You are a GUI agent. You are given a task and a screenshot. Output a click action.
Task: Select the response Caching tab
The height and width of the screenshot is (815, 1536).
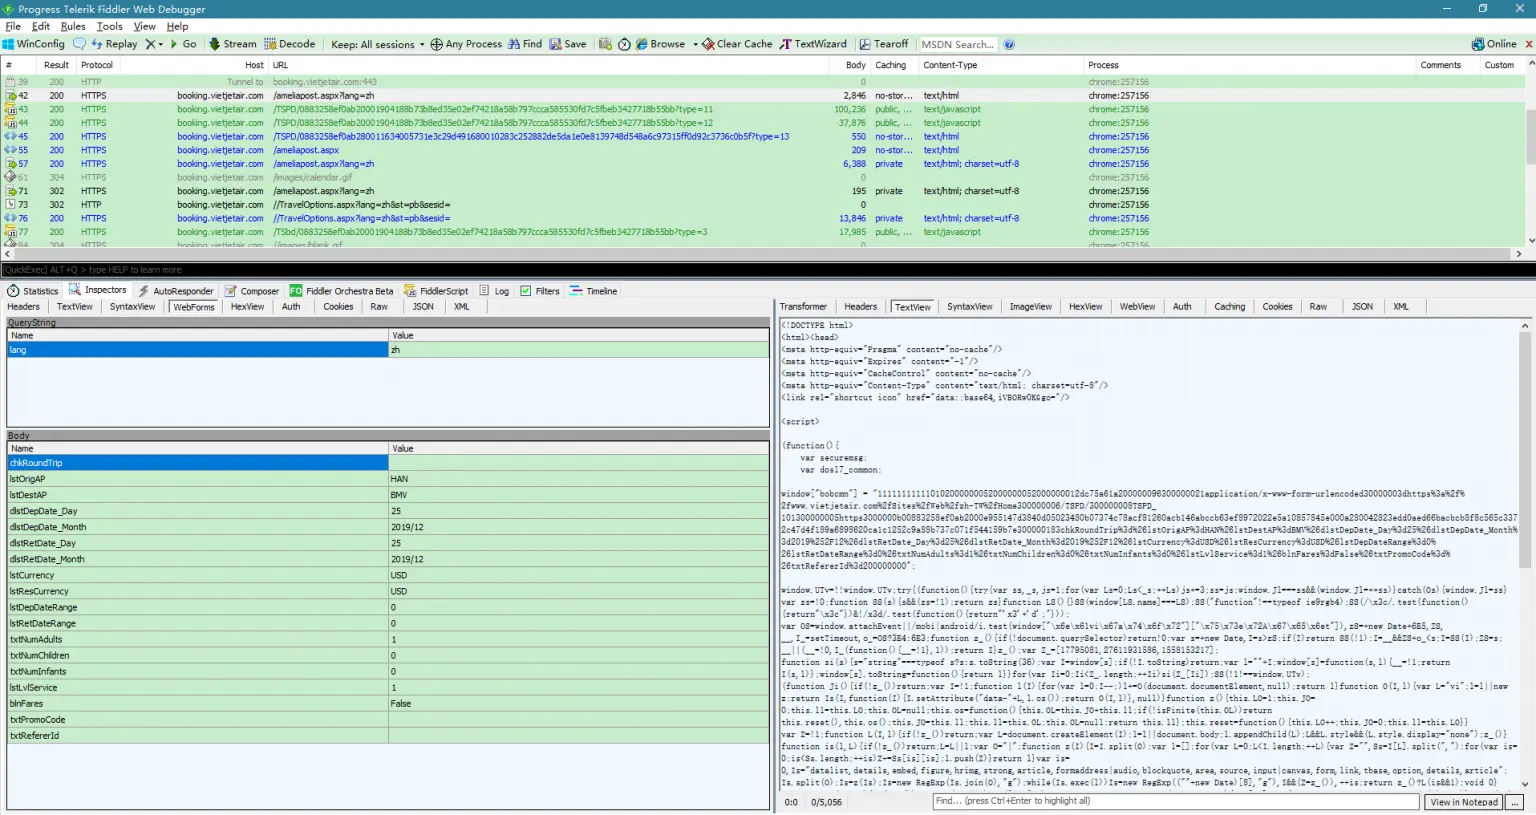(1230, 307)
